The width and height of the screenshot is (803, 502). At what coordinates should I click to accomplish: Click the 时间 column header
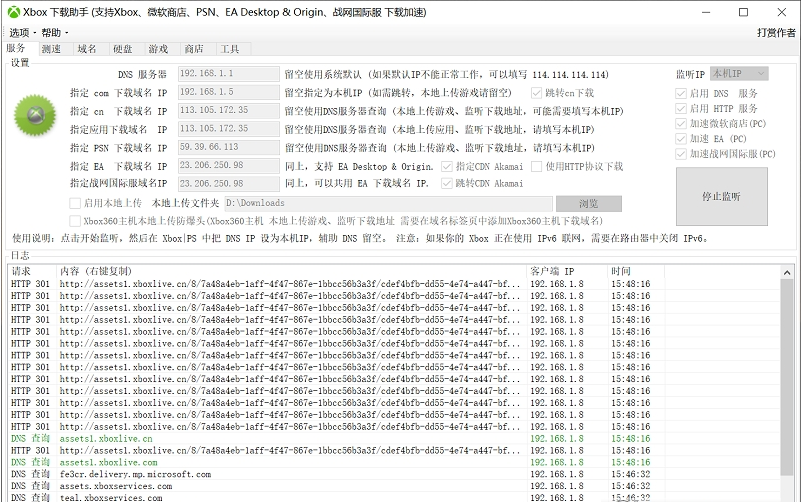636,271
